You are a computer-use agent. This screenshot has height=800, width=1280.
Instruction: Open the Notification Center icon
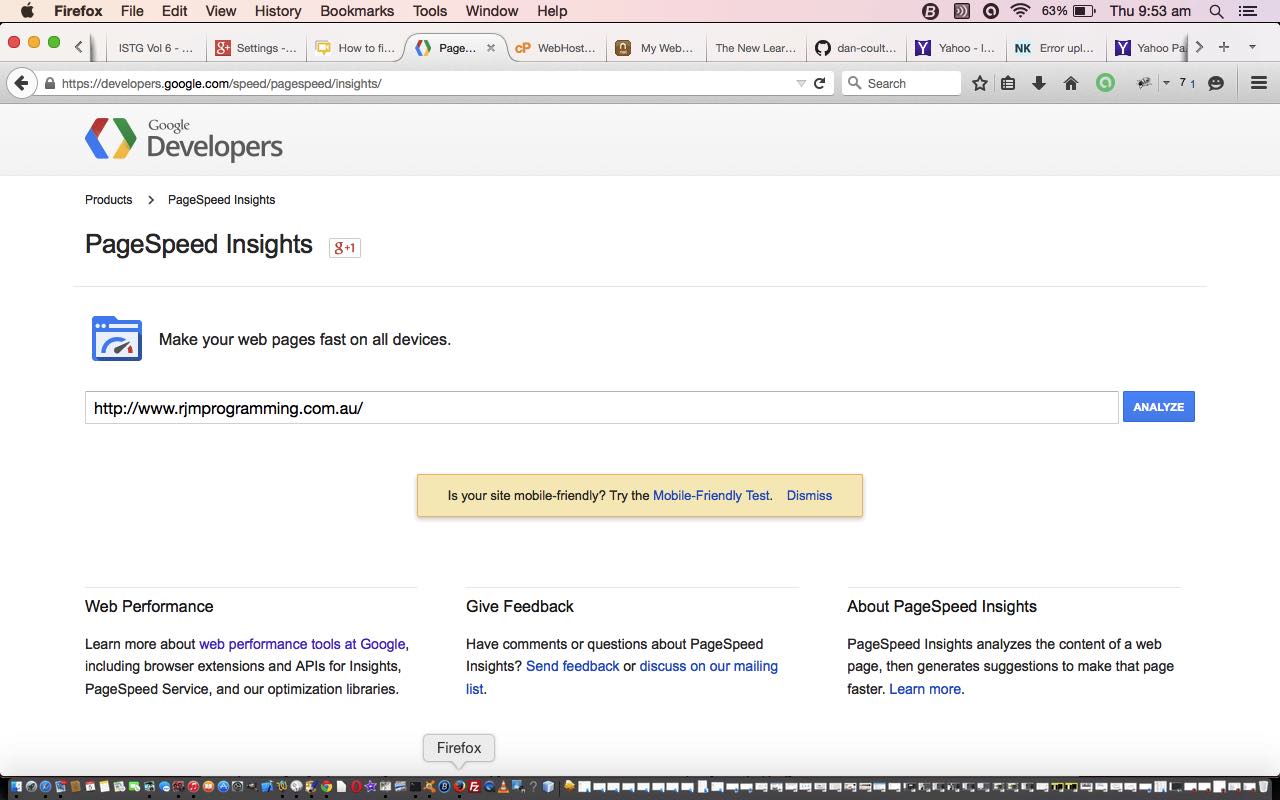[1248, 11]
